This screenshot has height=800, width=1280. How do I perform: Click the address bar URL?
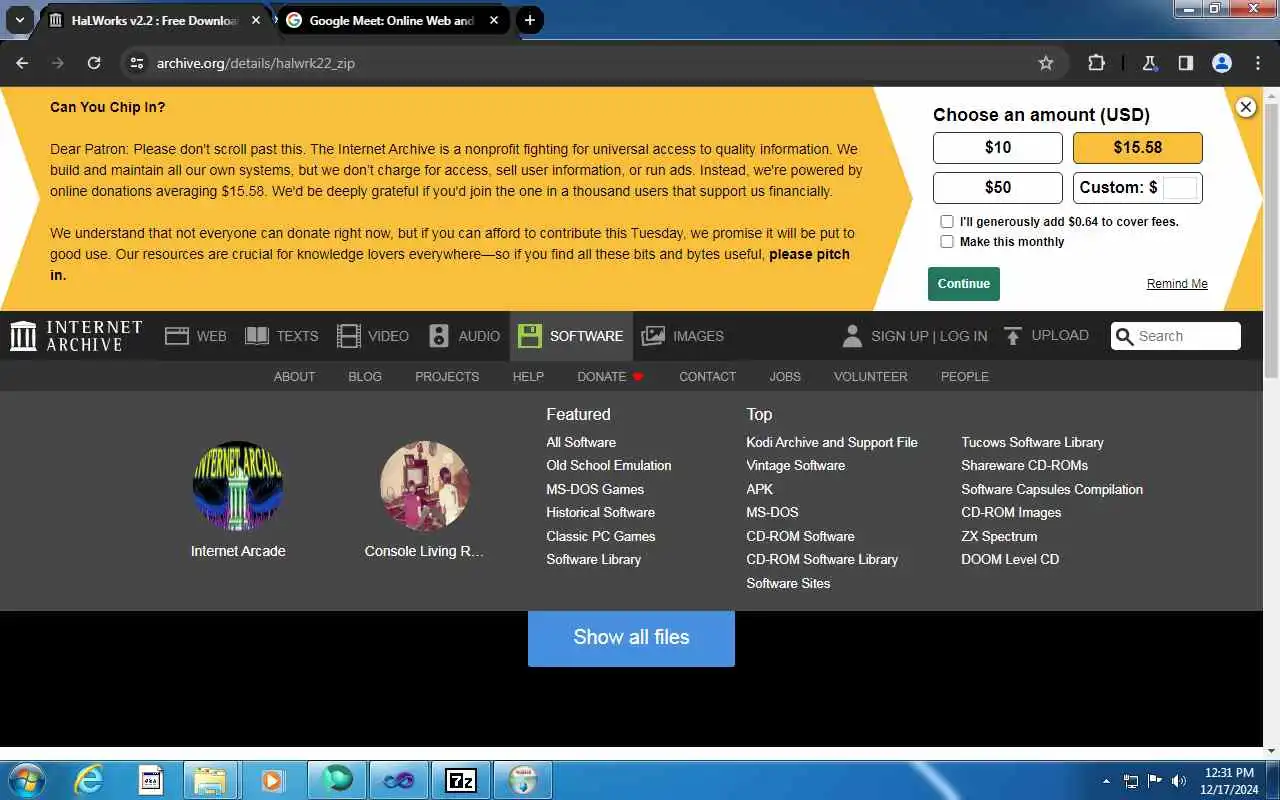pyautogui.click(x=256, y=63)
